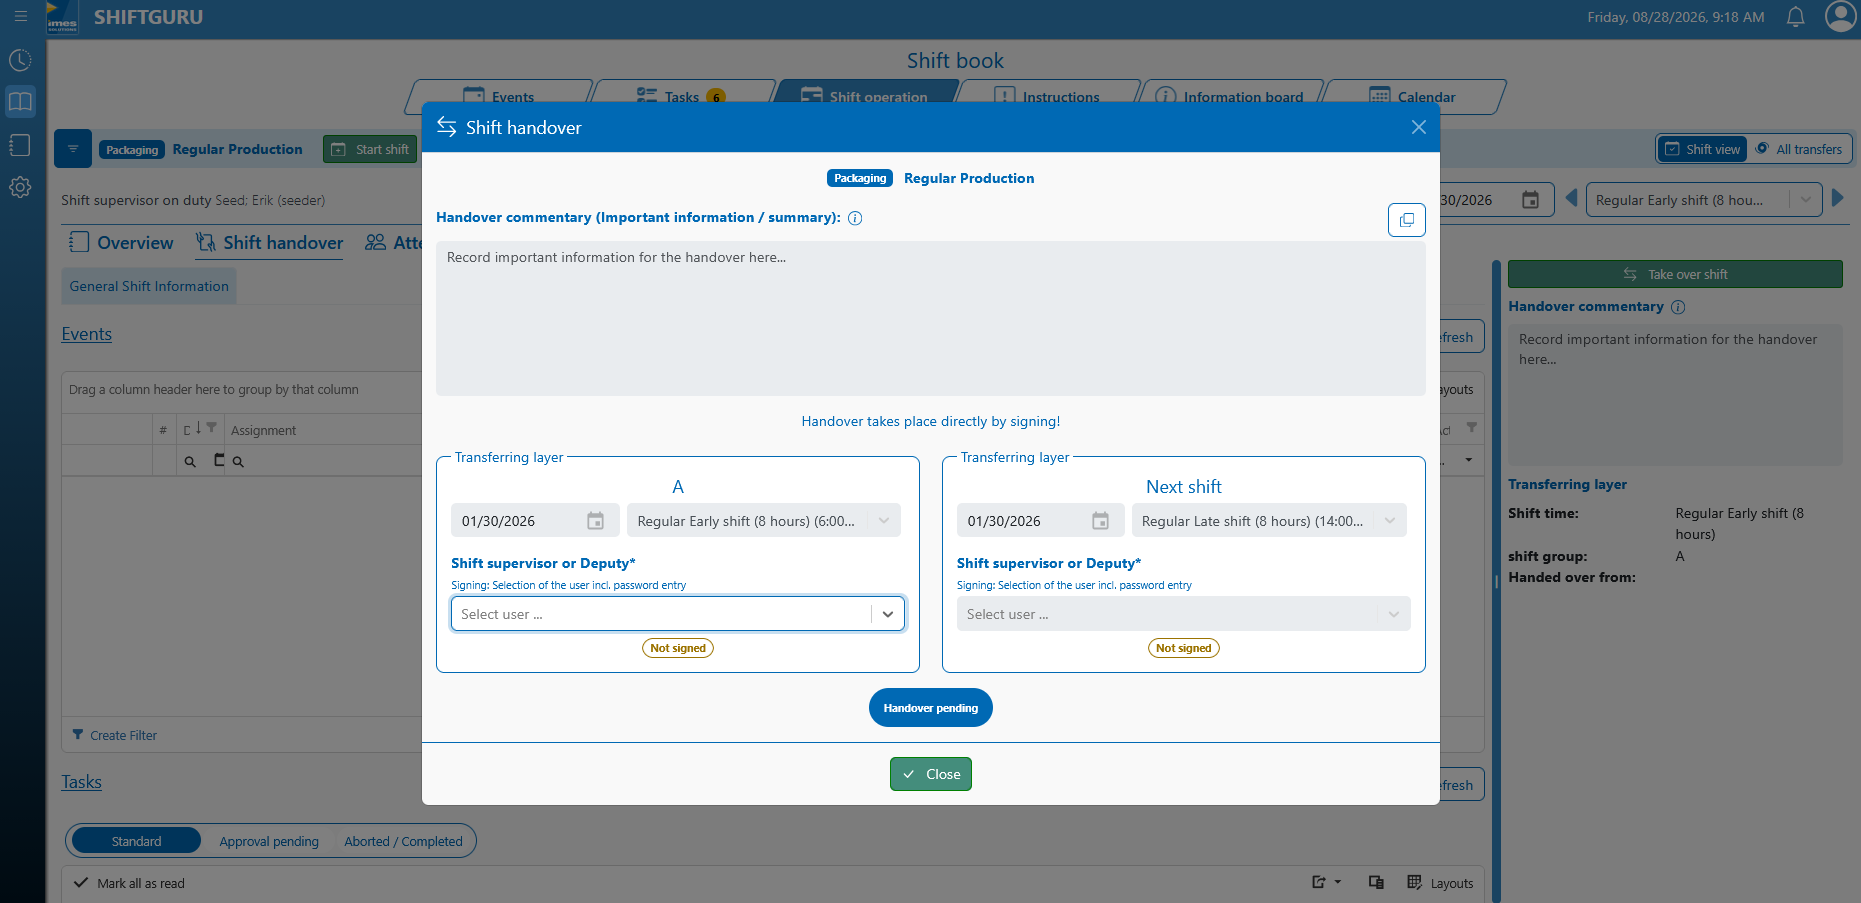Screen dimensions: 1861x903
Task: Open Layouts in tasks toolbar
Action: pyautogui.click(x=1440, y=883)
